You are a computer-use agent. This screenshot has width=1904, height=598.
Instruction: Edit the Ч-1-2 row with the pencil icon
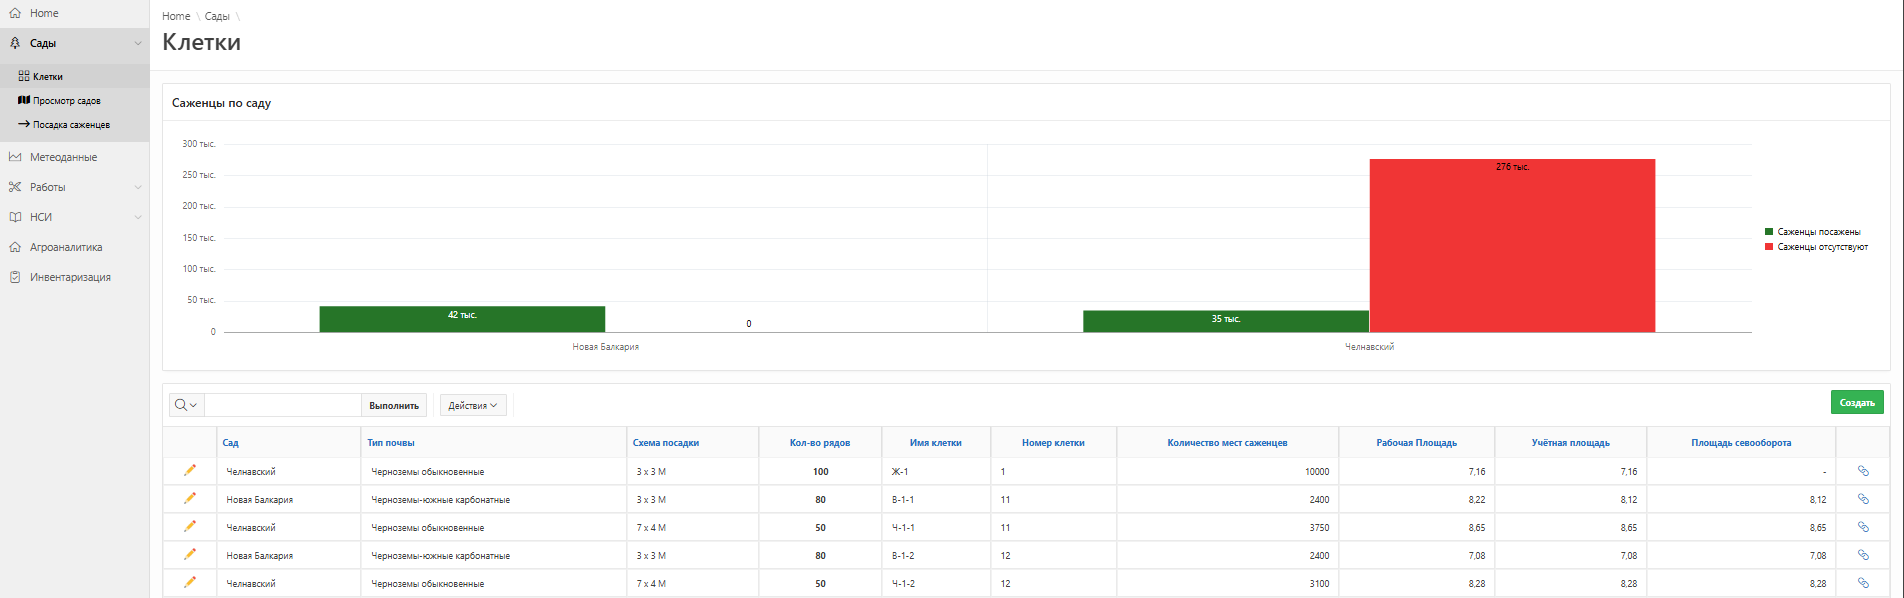click(x=190, y=582)
